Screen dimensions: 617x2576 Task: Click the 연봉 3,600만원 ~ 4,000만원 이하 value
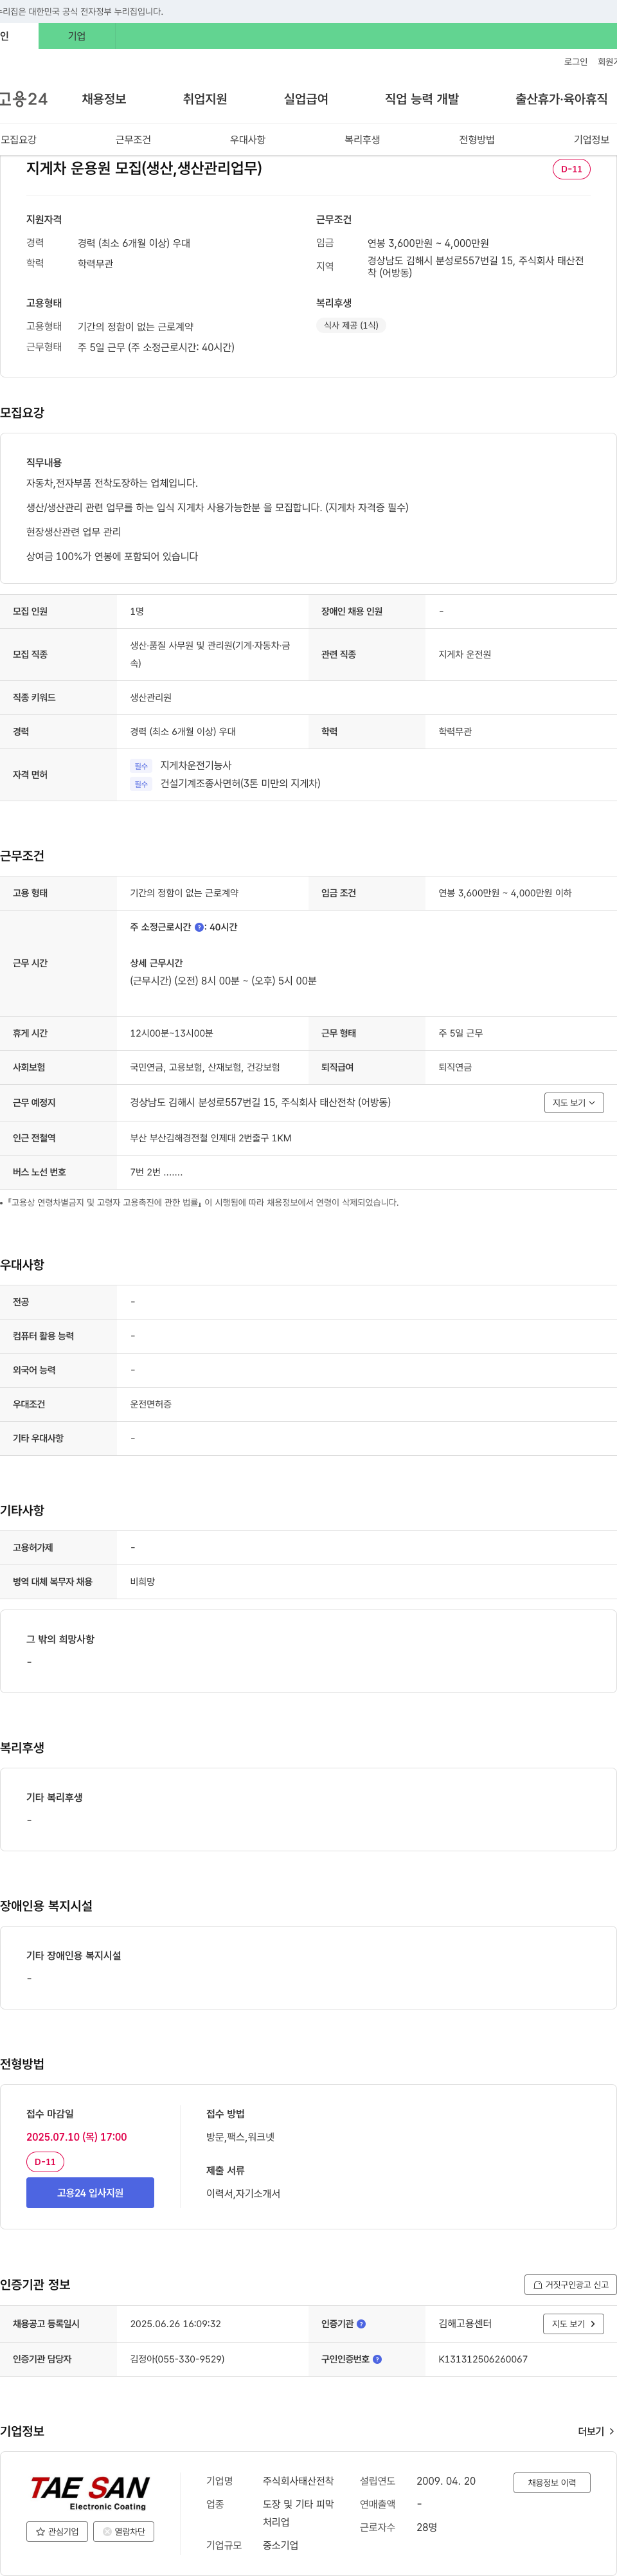pyautogui.click(x=505, y=893)
